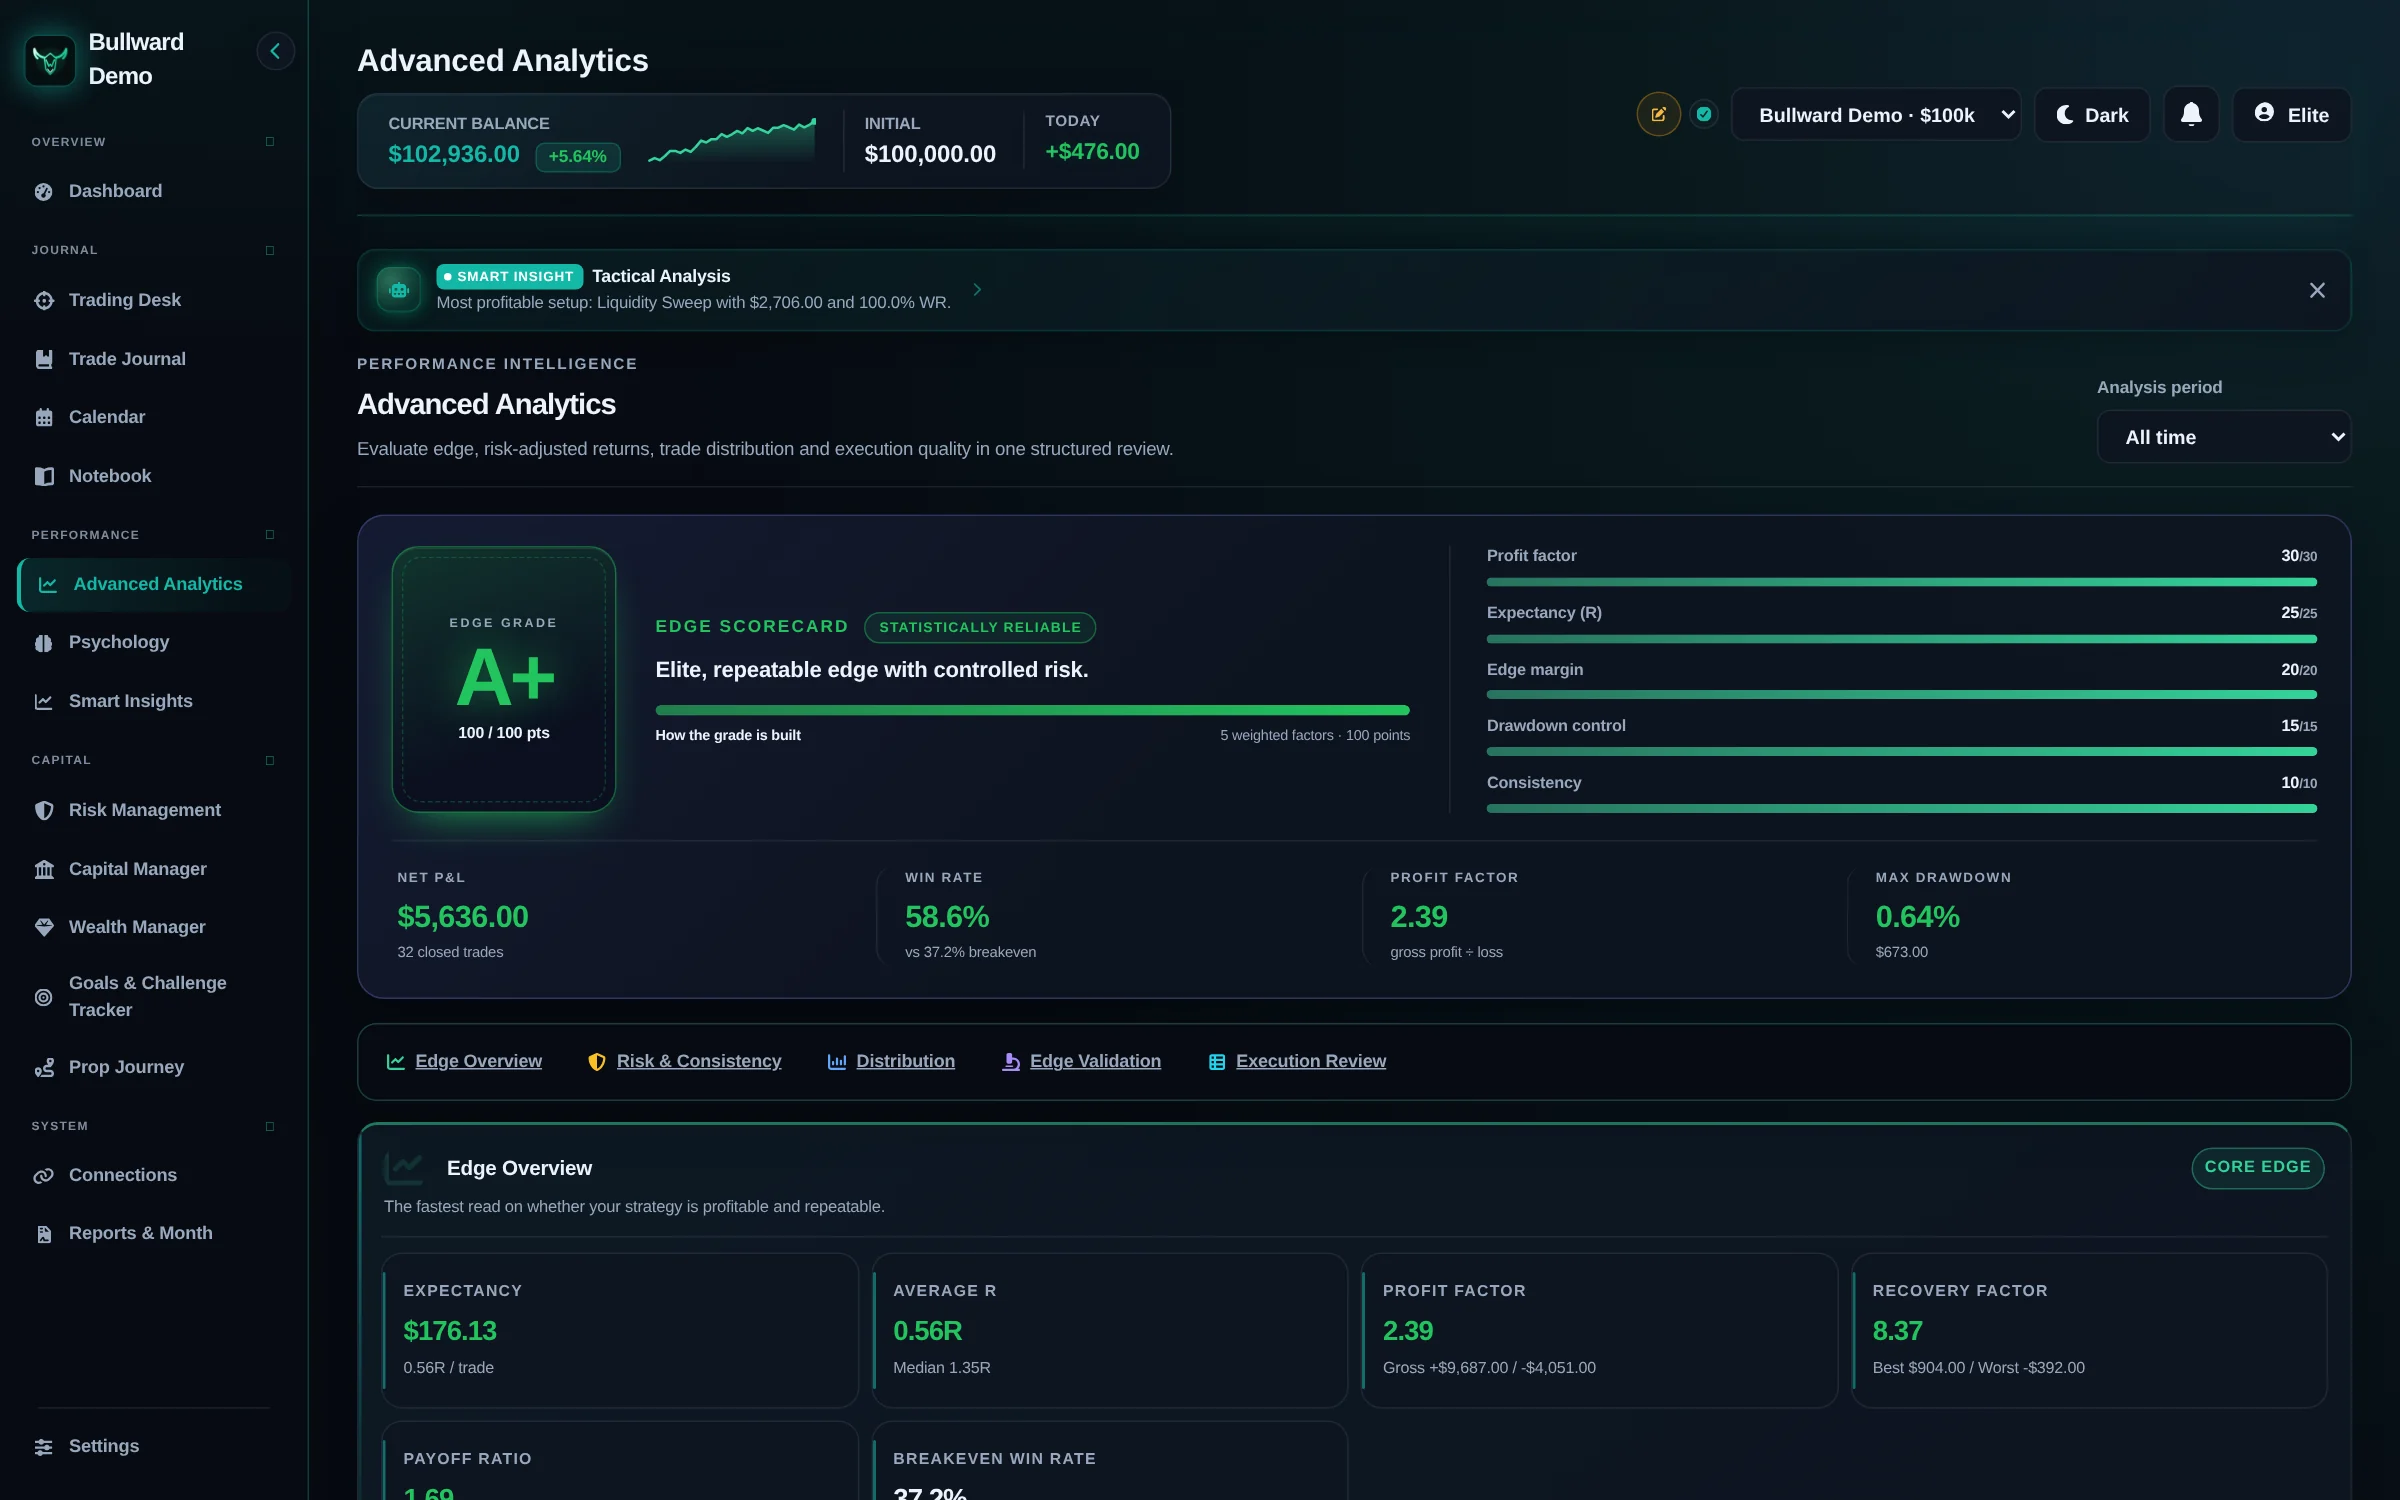Screen dimensions: 2400x1500
Task: Click the "How the grade is built" text
Action: [728, 735]
